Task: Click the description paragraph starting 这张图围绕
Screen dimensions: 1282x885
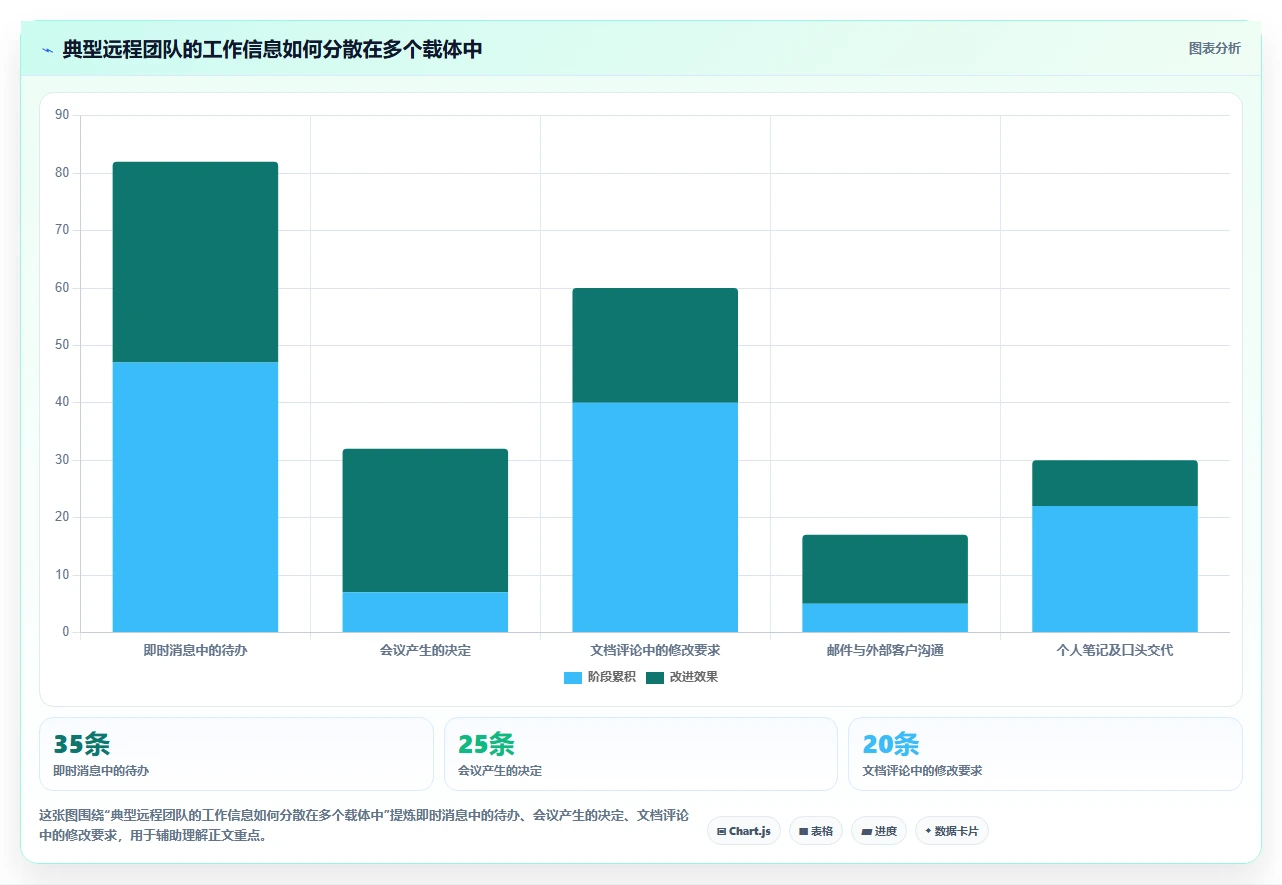Action: pos(364,825)
